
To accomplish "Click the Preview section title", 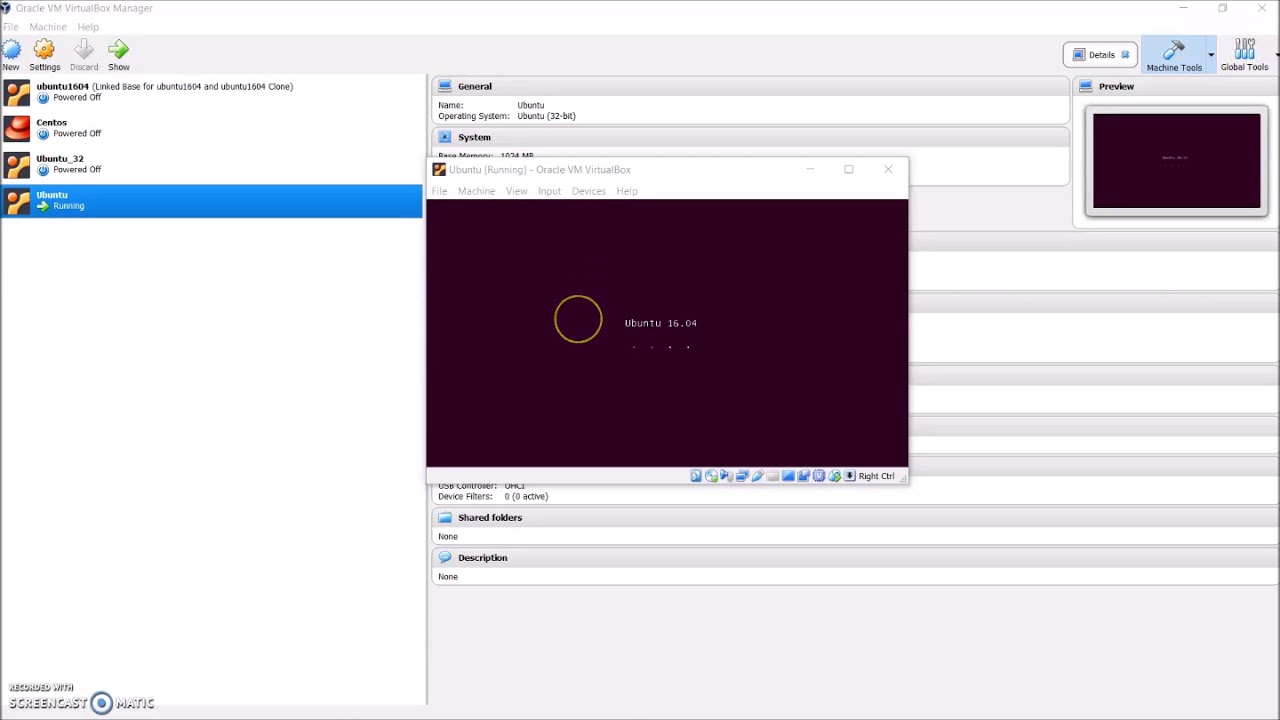I will pyautogui.click(x=1116, y=86).
